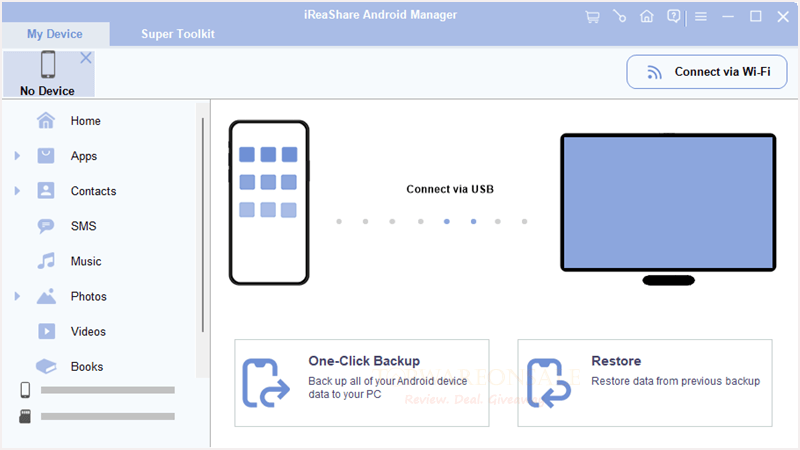This screenshot has height=450, width=800.
Task: Switch to the Super Toolkit tab
Action: 178,34
